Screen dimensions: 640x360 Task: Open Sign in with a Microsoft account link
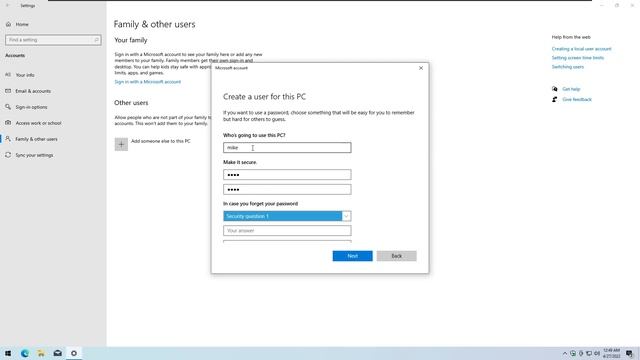click(x=147, y=82)
